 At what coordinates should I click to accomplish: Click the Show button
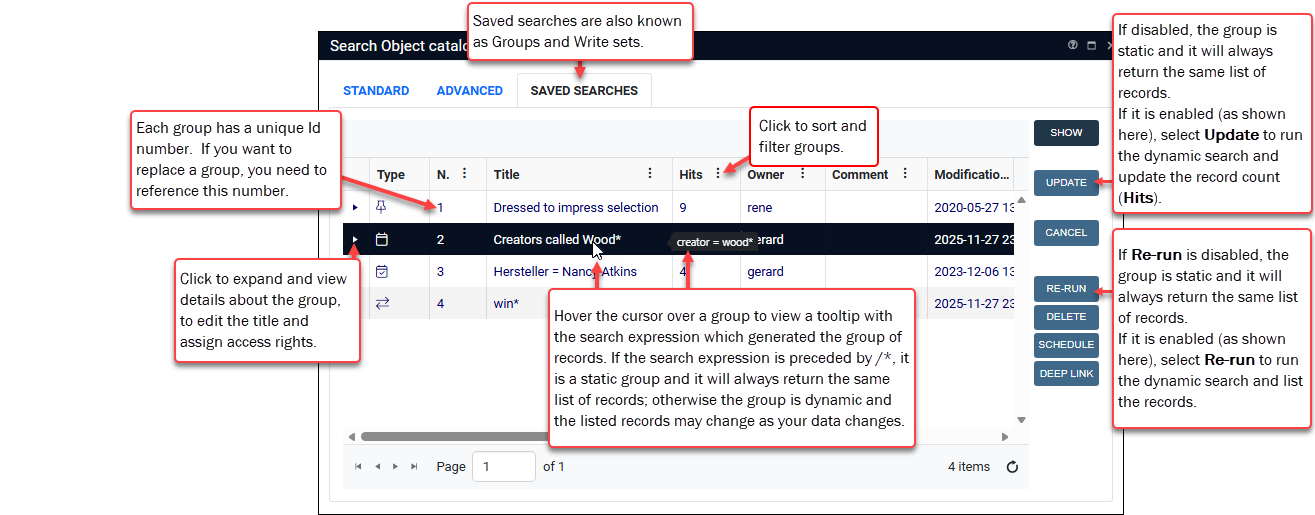point(1066,132)
